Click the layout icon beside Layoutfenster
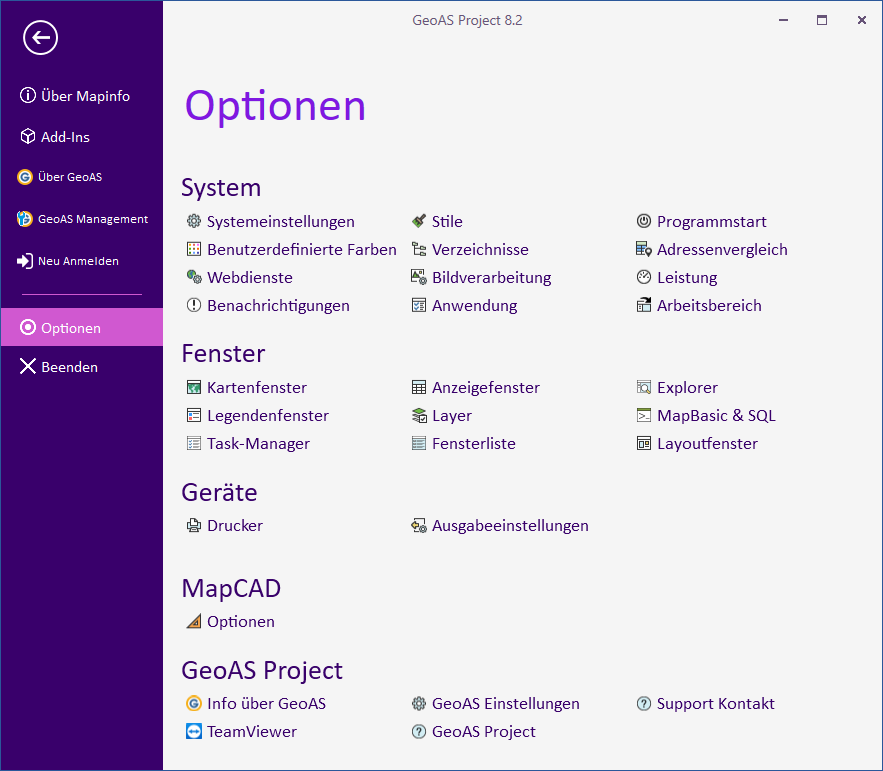This screenshot has height=771, width=883. pos(644,443)
